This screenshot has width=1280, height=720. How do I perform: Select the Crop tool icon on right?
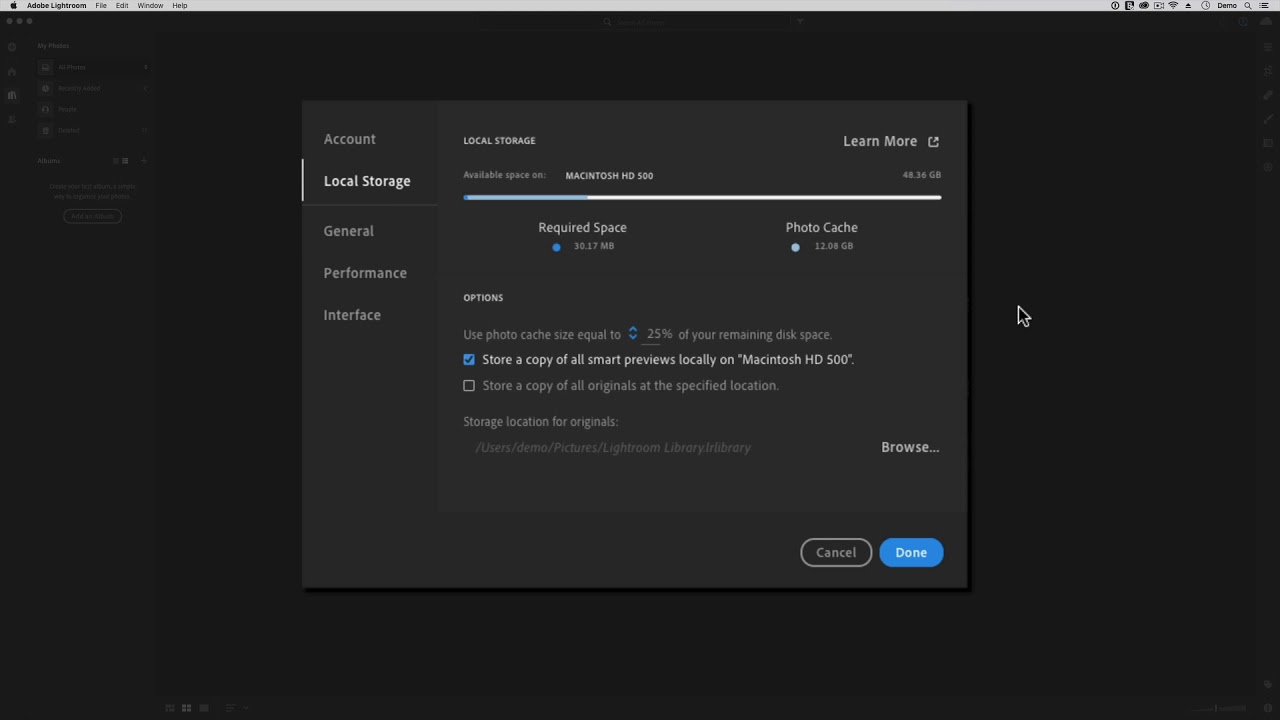click(1268, 72)
